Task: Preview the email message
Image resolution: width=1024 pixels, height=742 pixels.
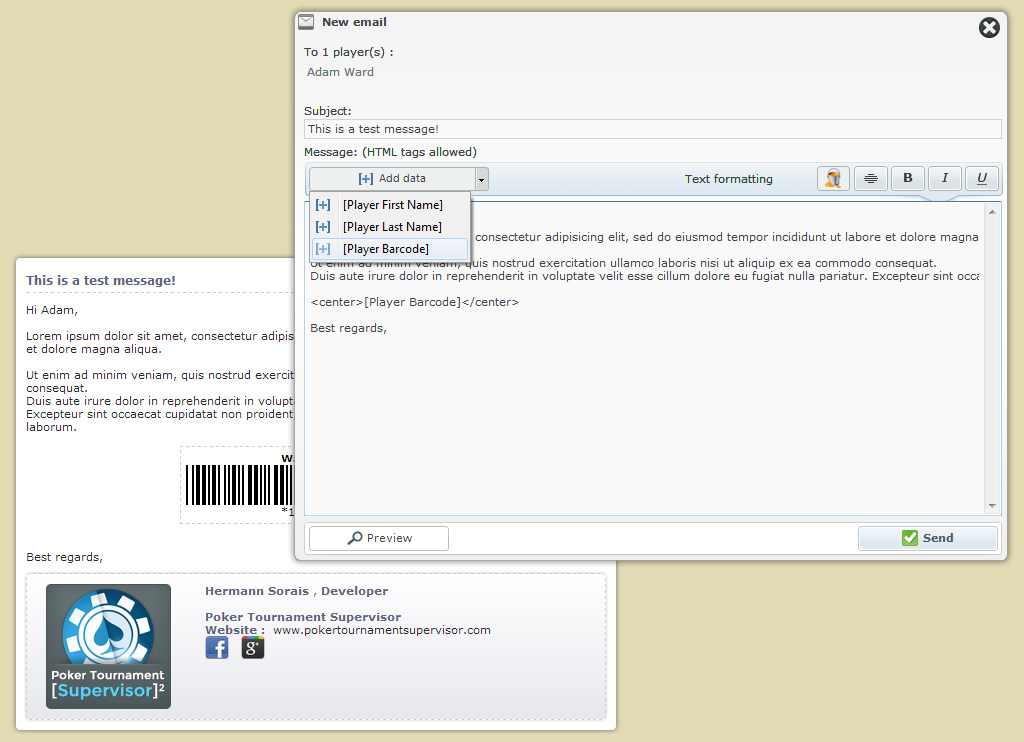Action: click(x=379, y=538)
